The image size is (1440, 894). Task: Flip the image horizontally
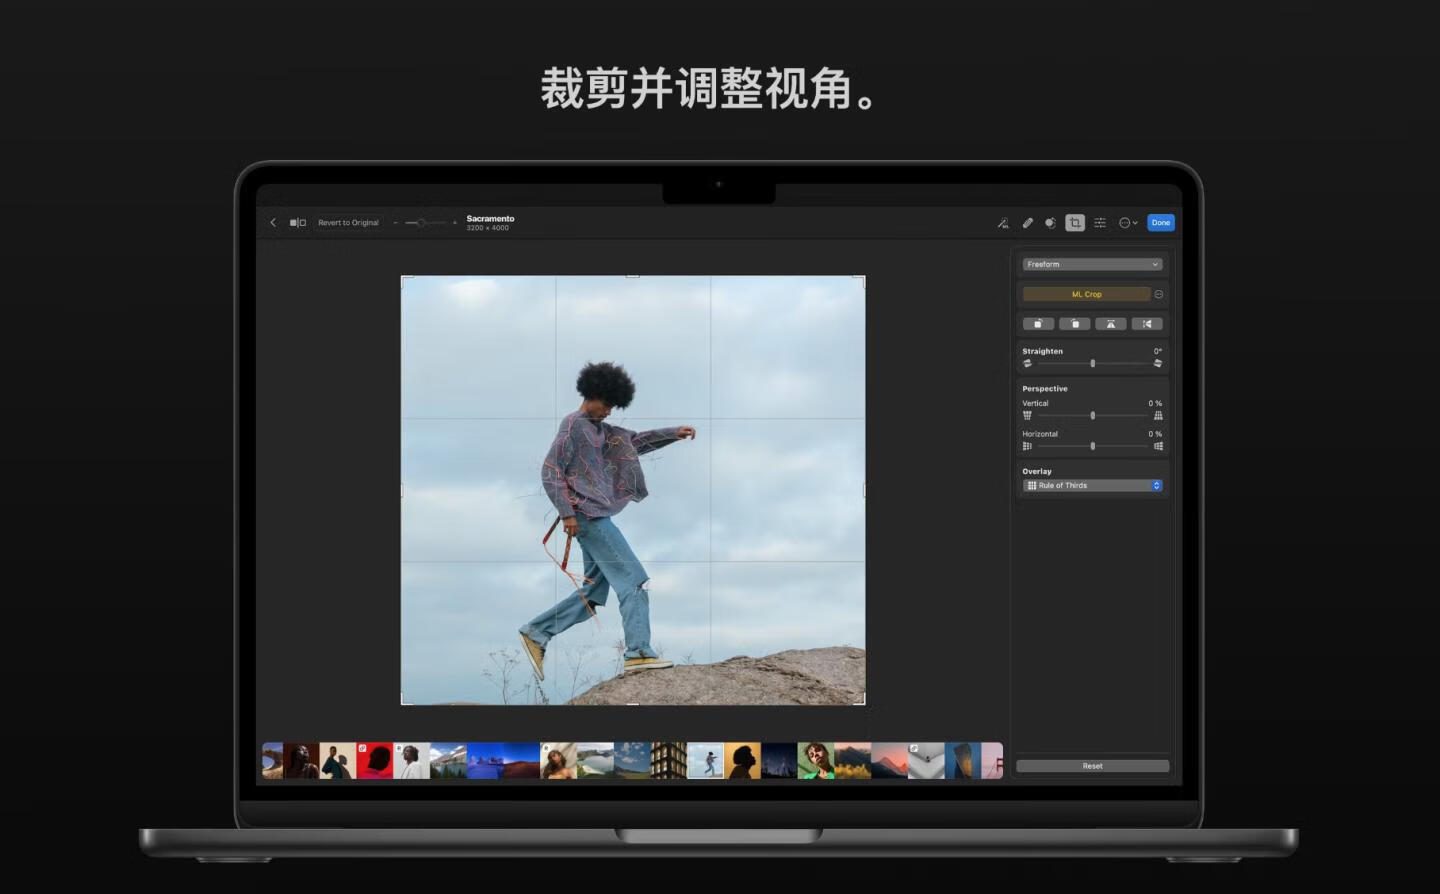[1147, 324]
